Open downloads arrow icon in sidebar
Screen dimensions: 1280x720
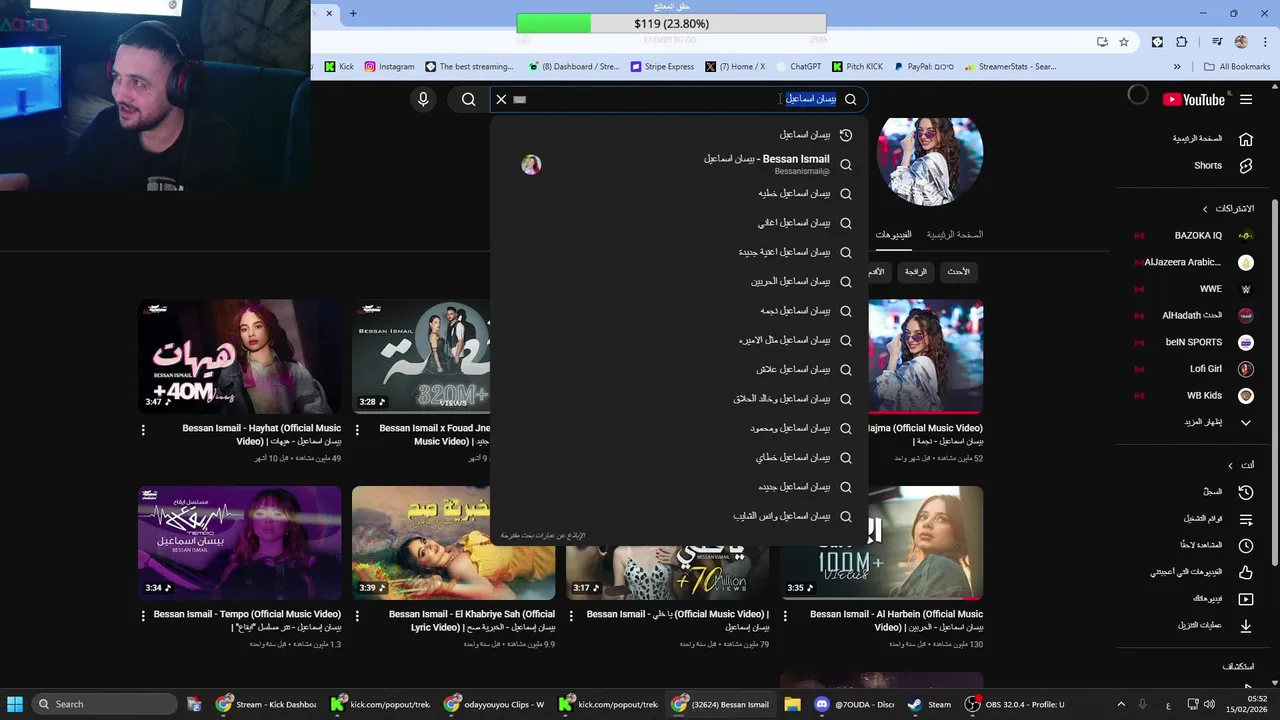[1246, 626]
